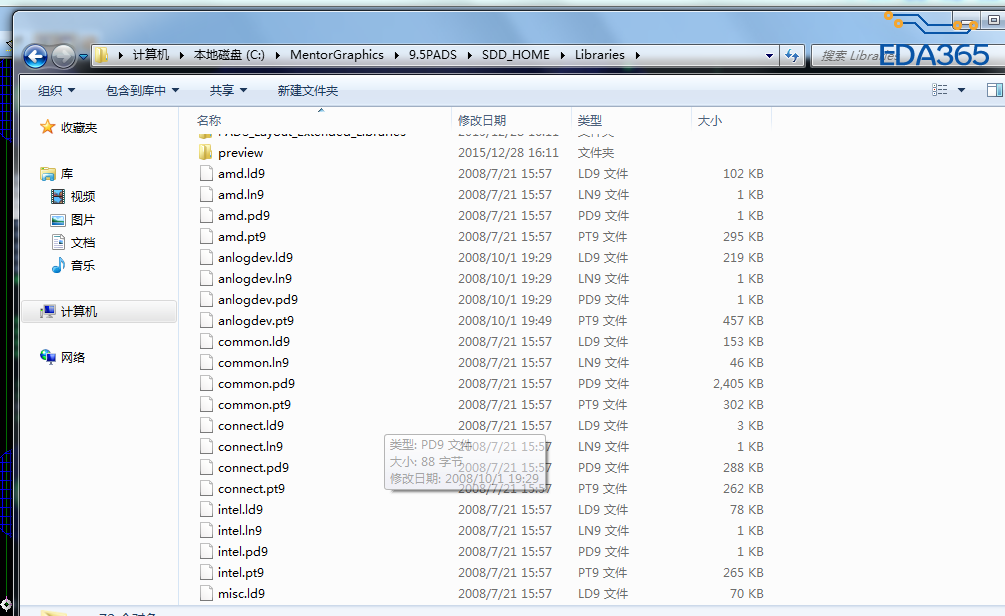Viewport: 1005px width, 616px height.
Task: Click the folder icon in address bar
Action: (101, 55)
